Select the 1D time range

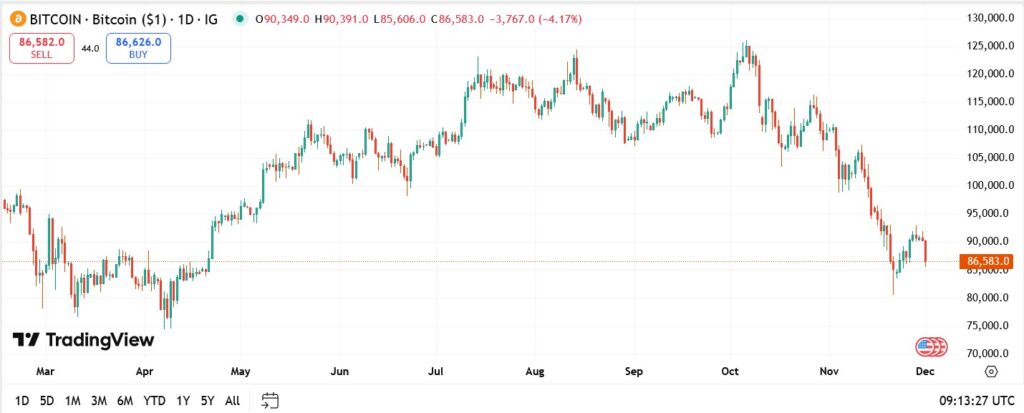(22, 401)
